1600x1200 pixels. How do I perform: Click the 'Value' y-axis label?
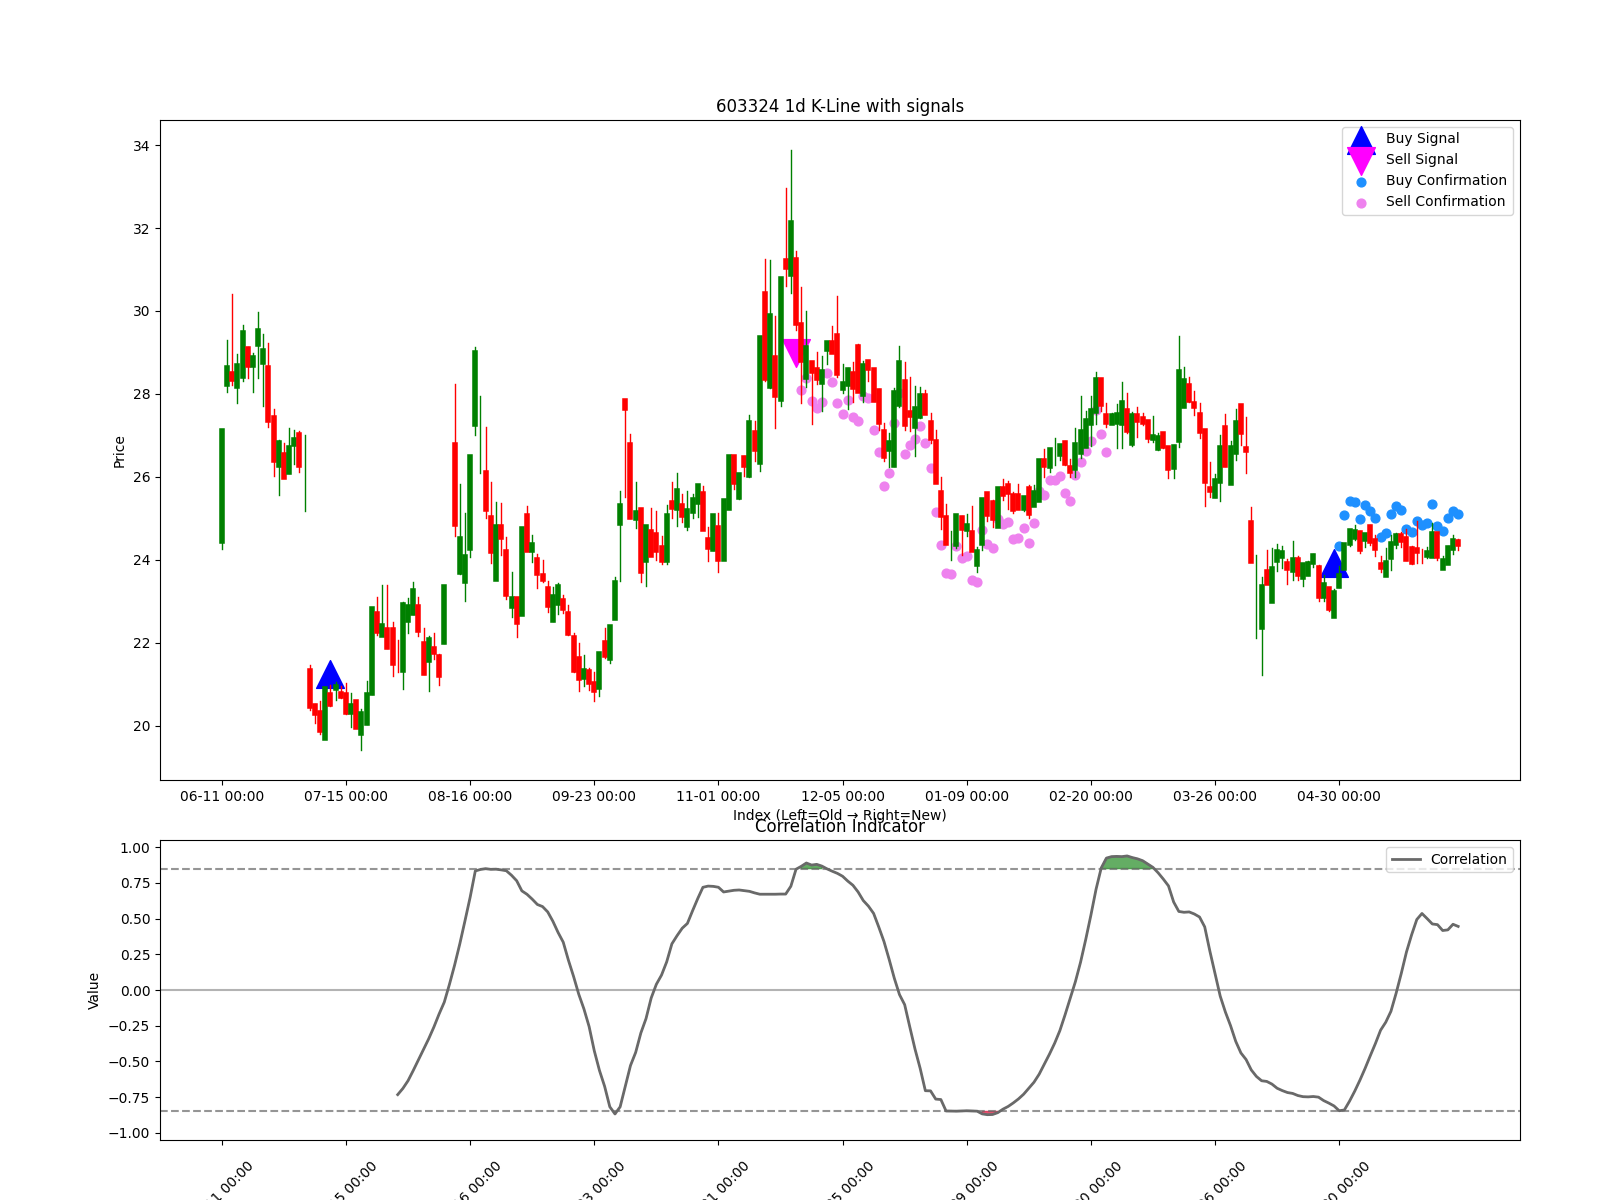click(94, 990)
